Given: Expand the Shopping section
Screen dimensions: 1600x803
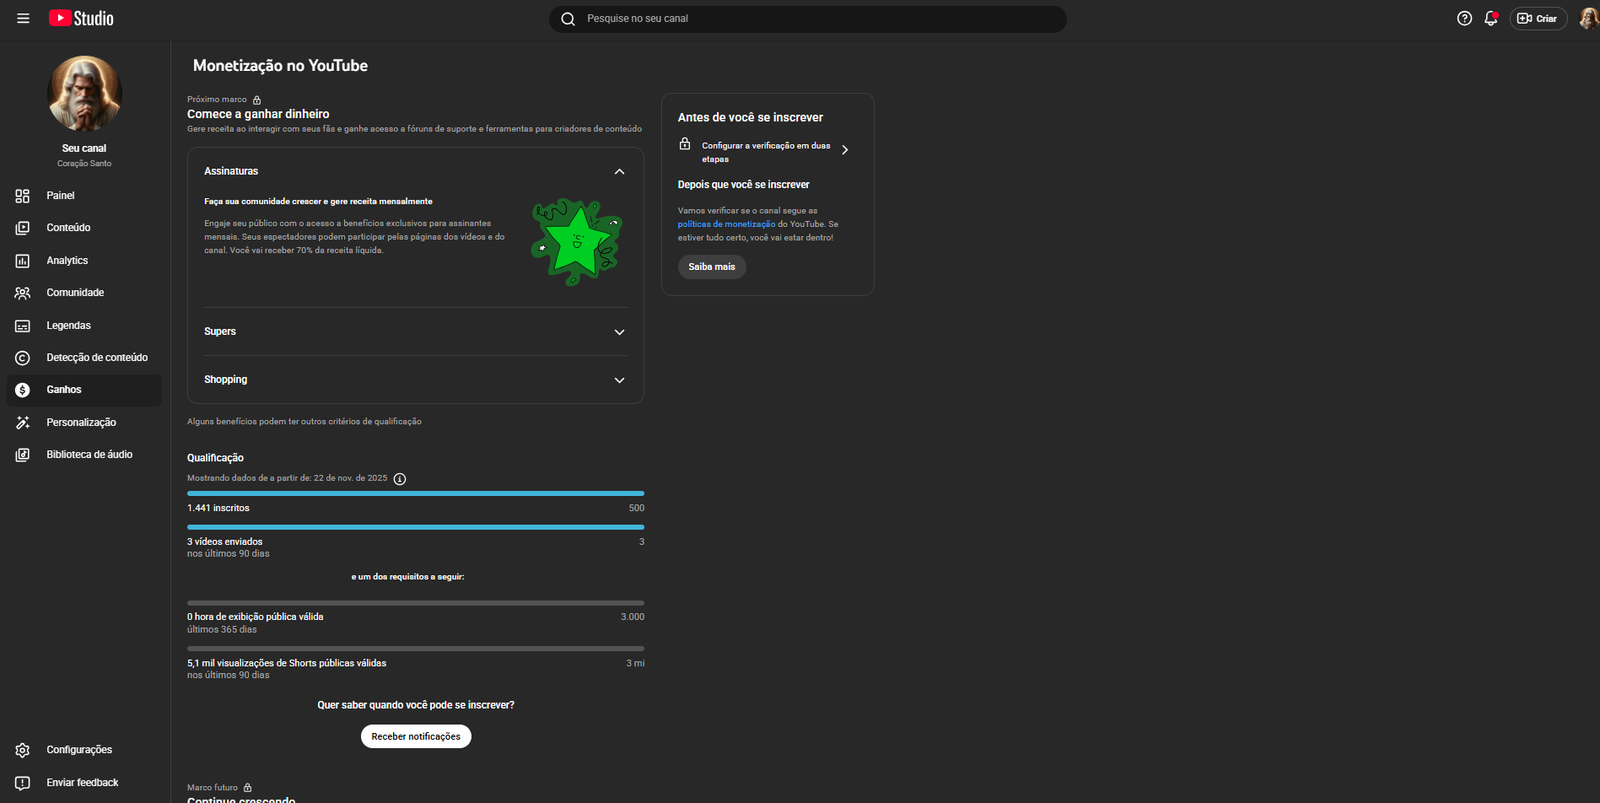Looking at the screenshot, I should [x=619, y=380].
